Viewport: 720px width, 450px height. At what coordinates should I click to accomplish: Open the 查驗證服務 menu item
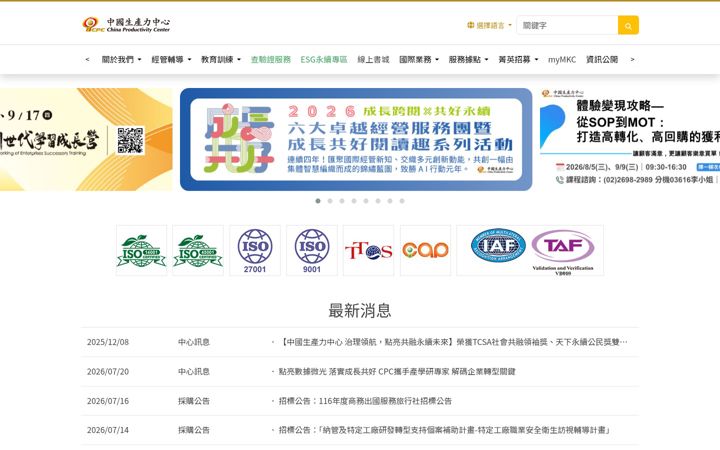point(270,59)
